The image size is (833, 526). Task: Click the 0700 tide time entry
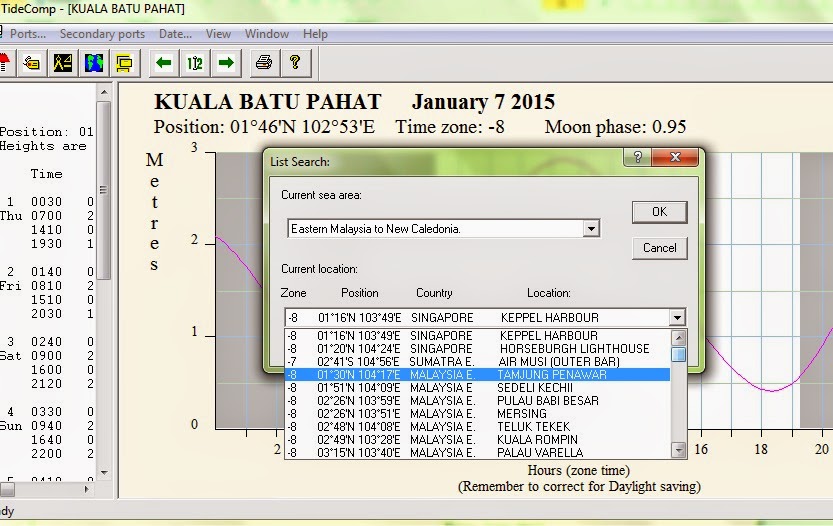pyautogui.click(x=46, y=216)
